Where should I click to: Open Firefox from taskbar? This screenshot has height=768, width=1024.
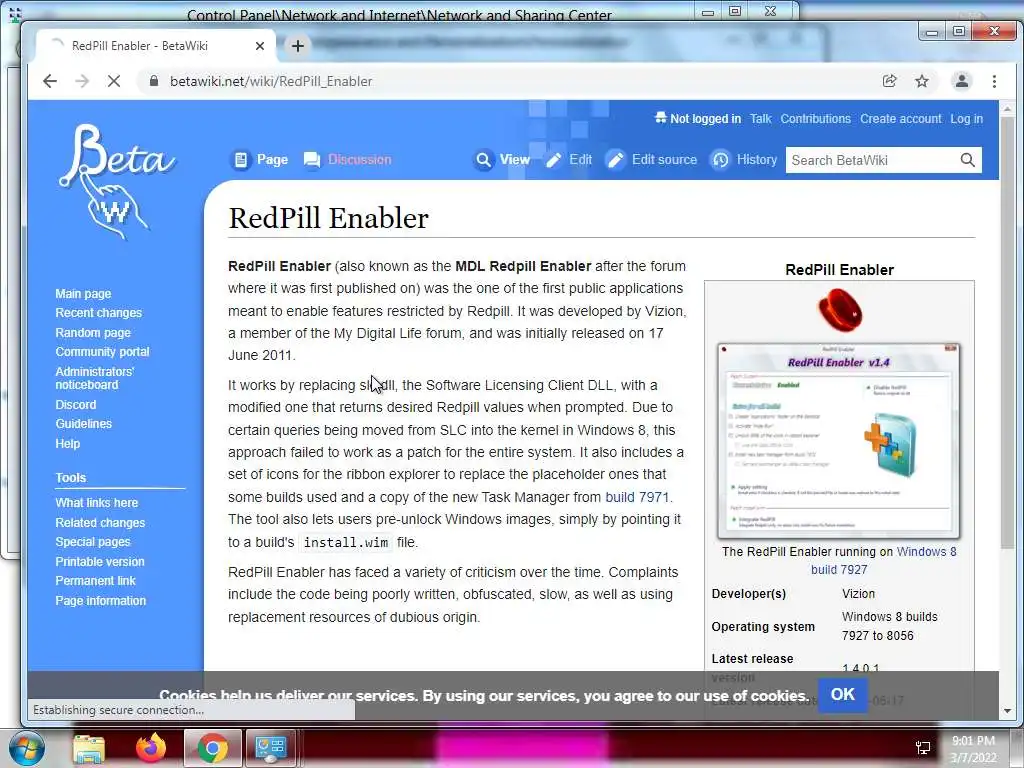(x=151, y=748)
